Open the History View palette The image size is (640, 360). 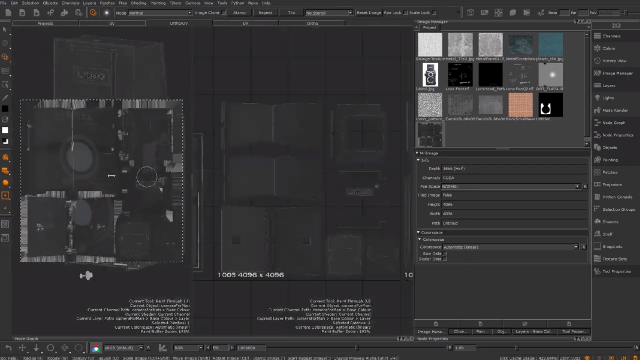pos(614,60)
